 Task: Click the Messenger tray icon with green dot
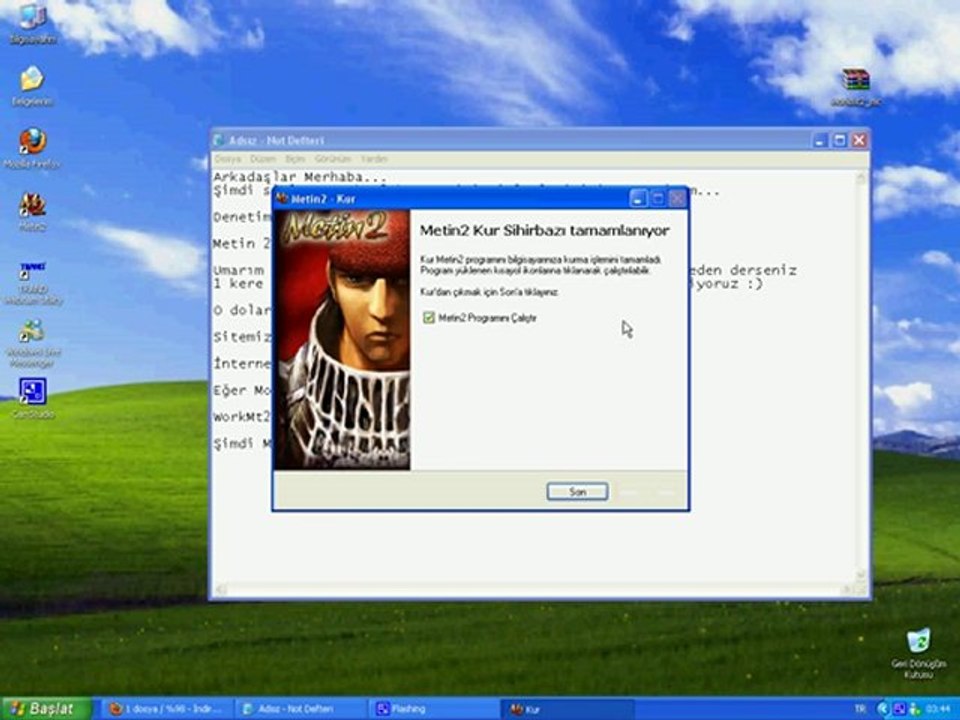(x=915, y=708)
